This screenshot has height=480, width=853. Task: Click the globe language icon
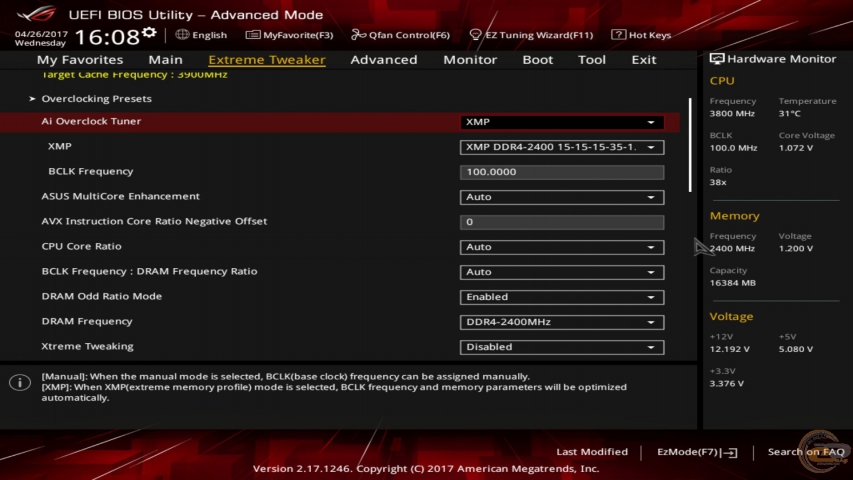click(x=182, y=34)
